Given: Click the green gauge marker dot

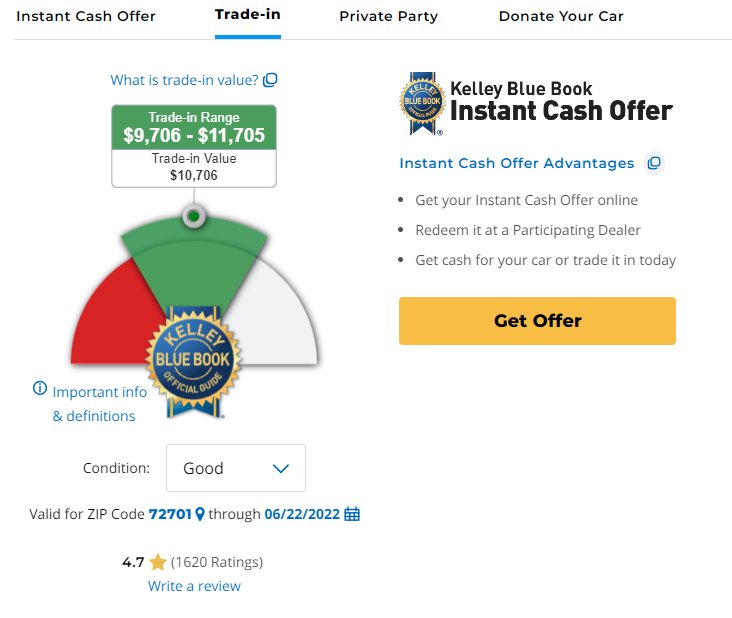Looking at the screenshot, I should (194, 217).
